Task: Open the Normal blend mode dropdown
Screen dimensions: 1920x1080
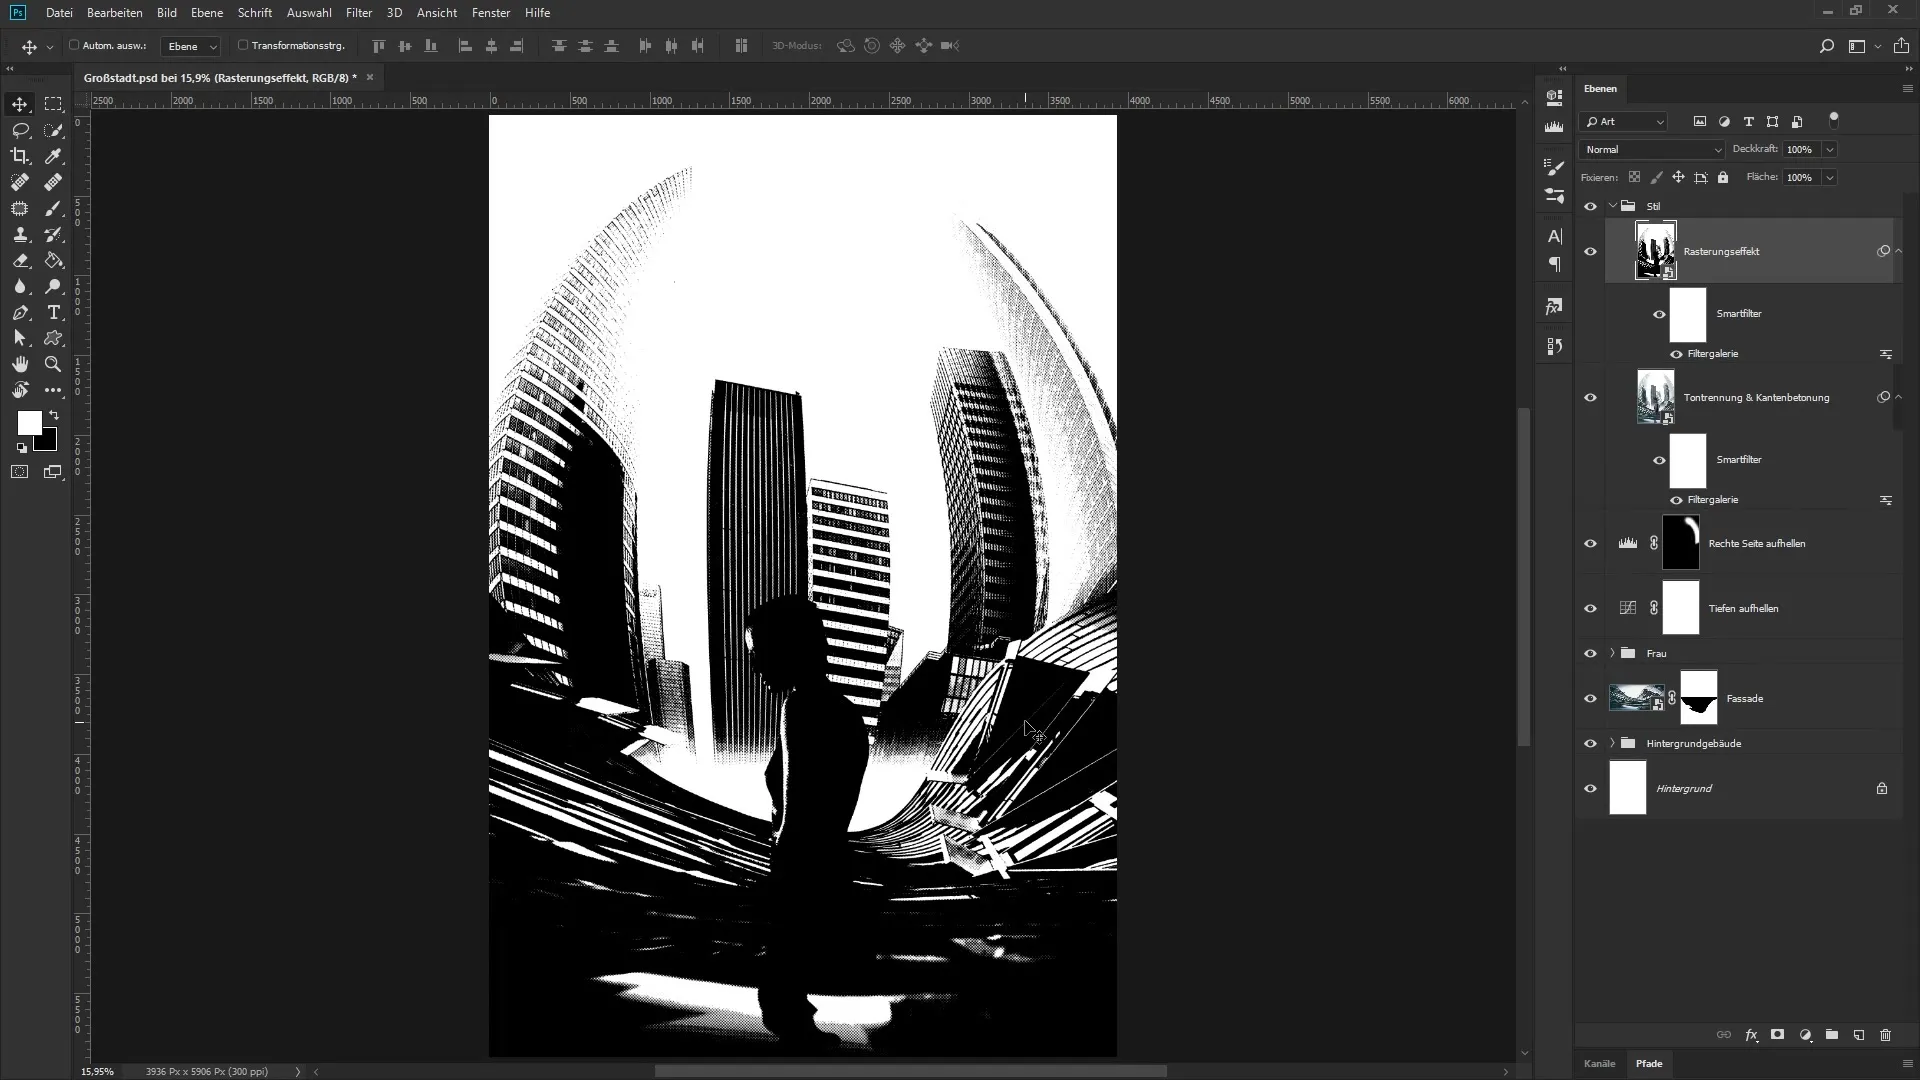Action: tap(1652, 149)
